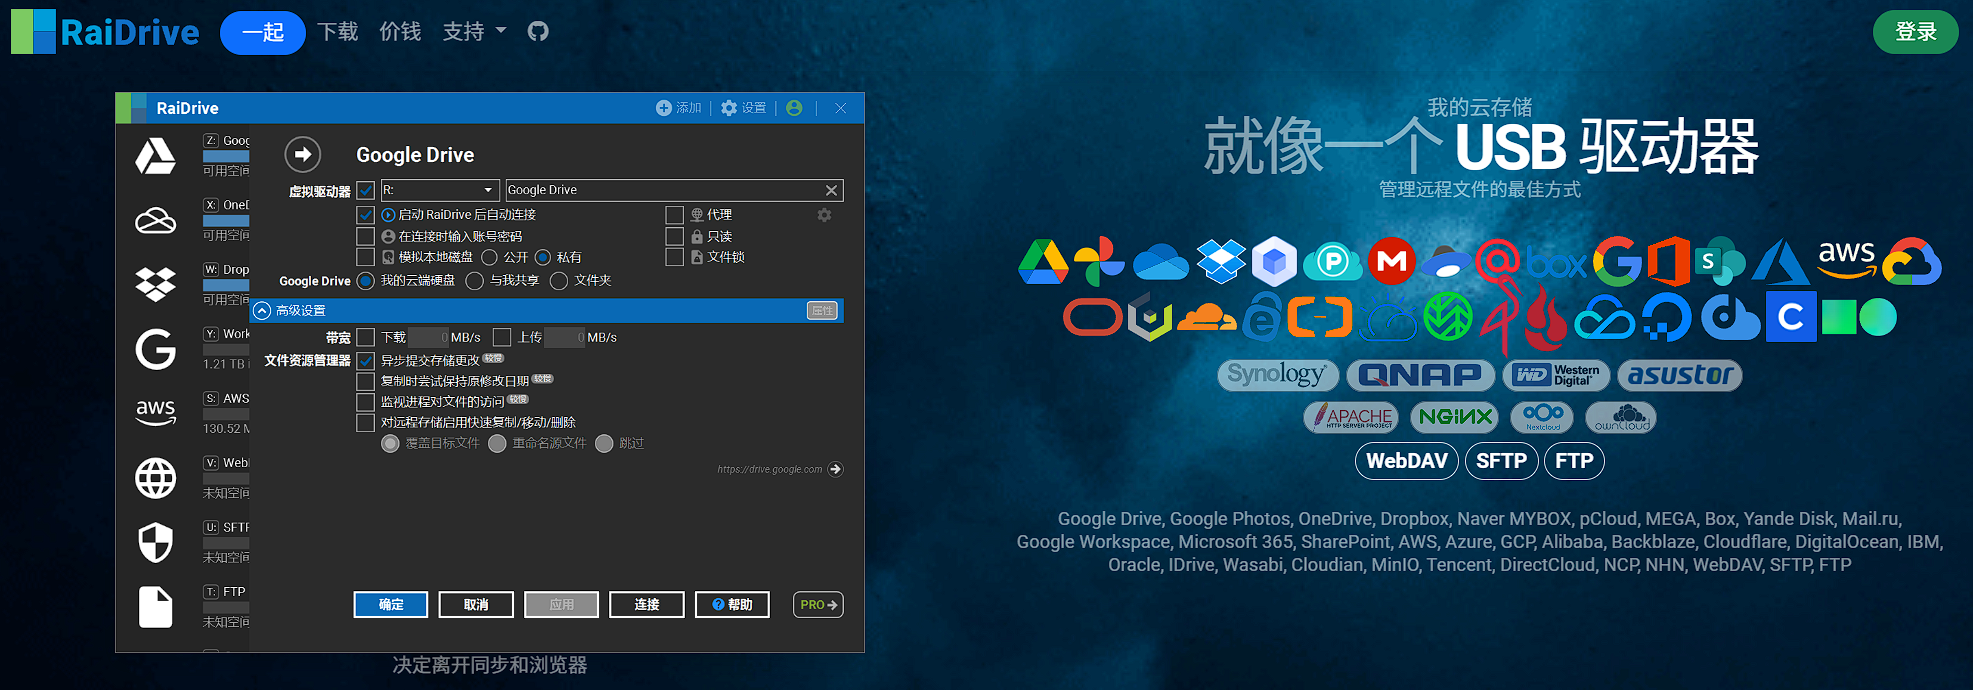The width and height of the screenshot is (1973, 690).
Task: Expand the 支持 menu in the navigation
Action: click(x=475, y=32)
